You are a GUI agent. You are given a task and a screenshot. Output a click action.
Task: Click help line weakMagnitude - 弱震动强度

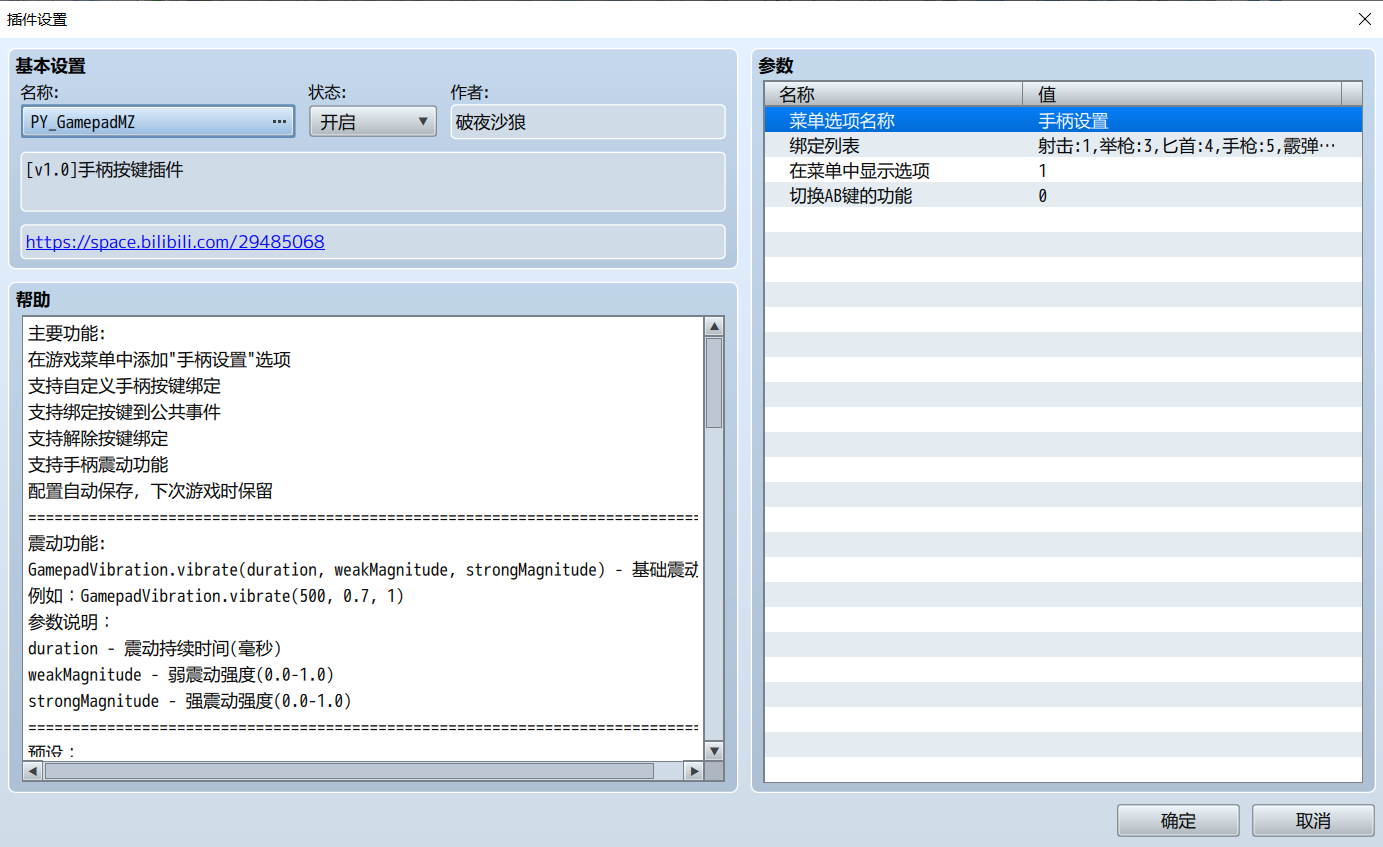(181, 675)
